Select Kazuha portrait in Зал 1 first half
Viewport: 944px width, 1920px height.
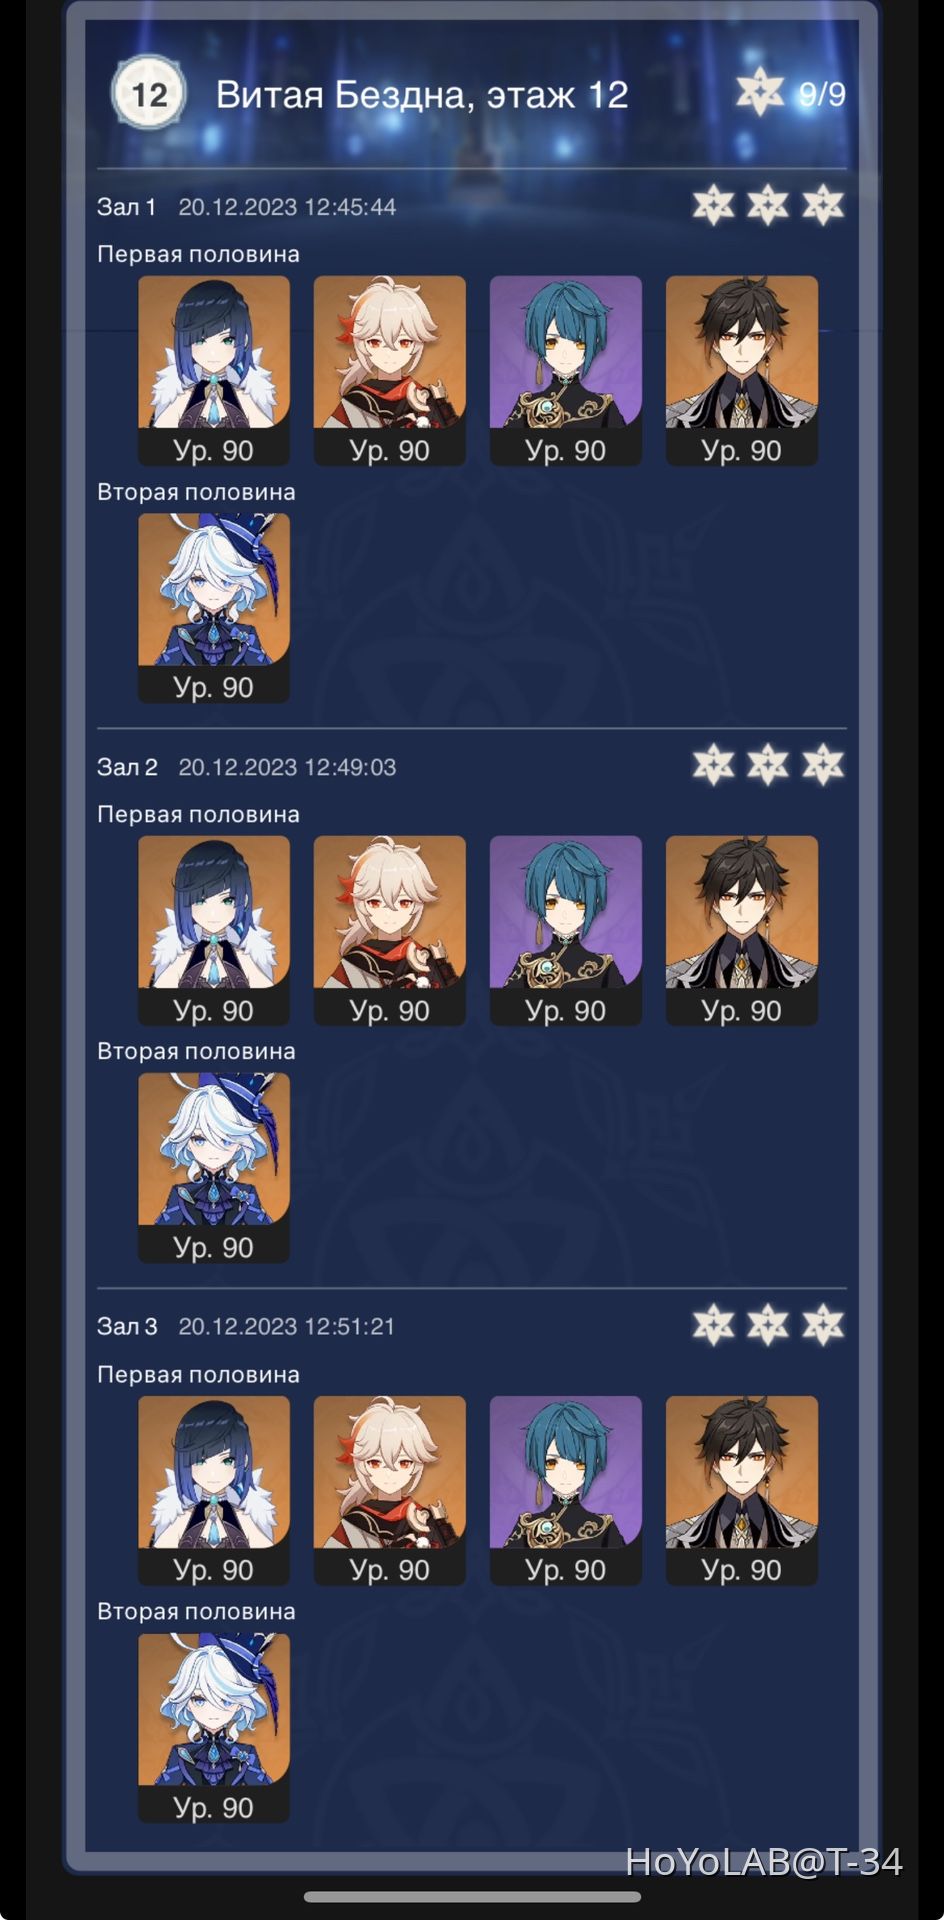coord(390,370)
